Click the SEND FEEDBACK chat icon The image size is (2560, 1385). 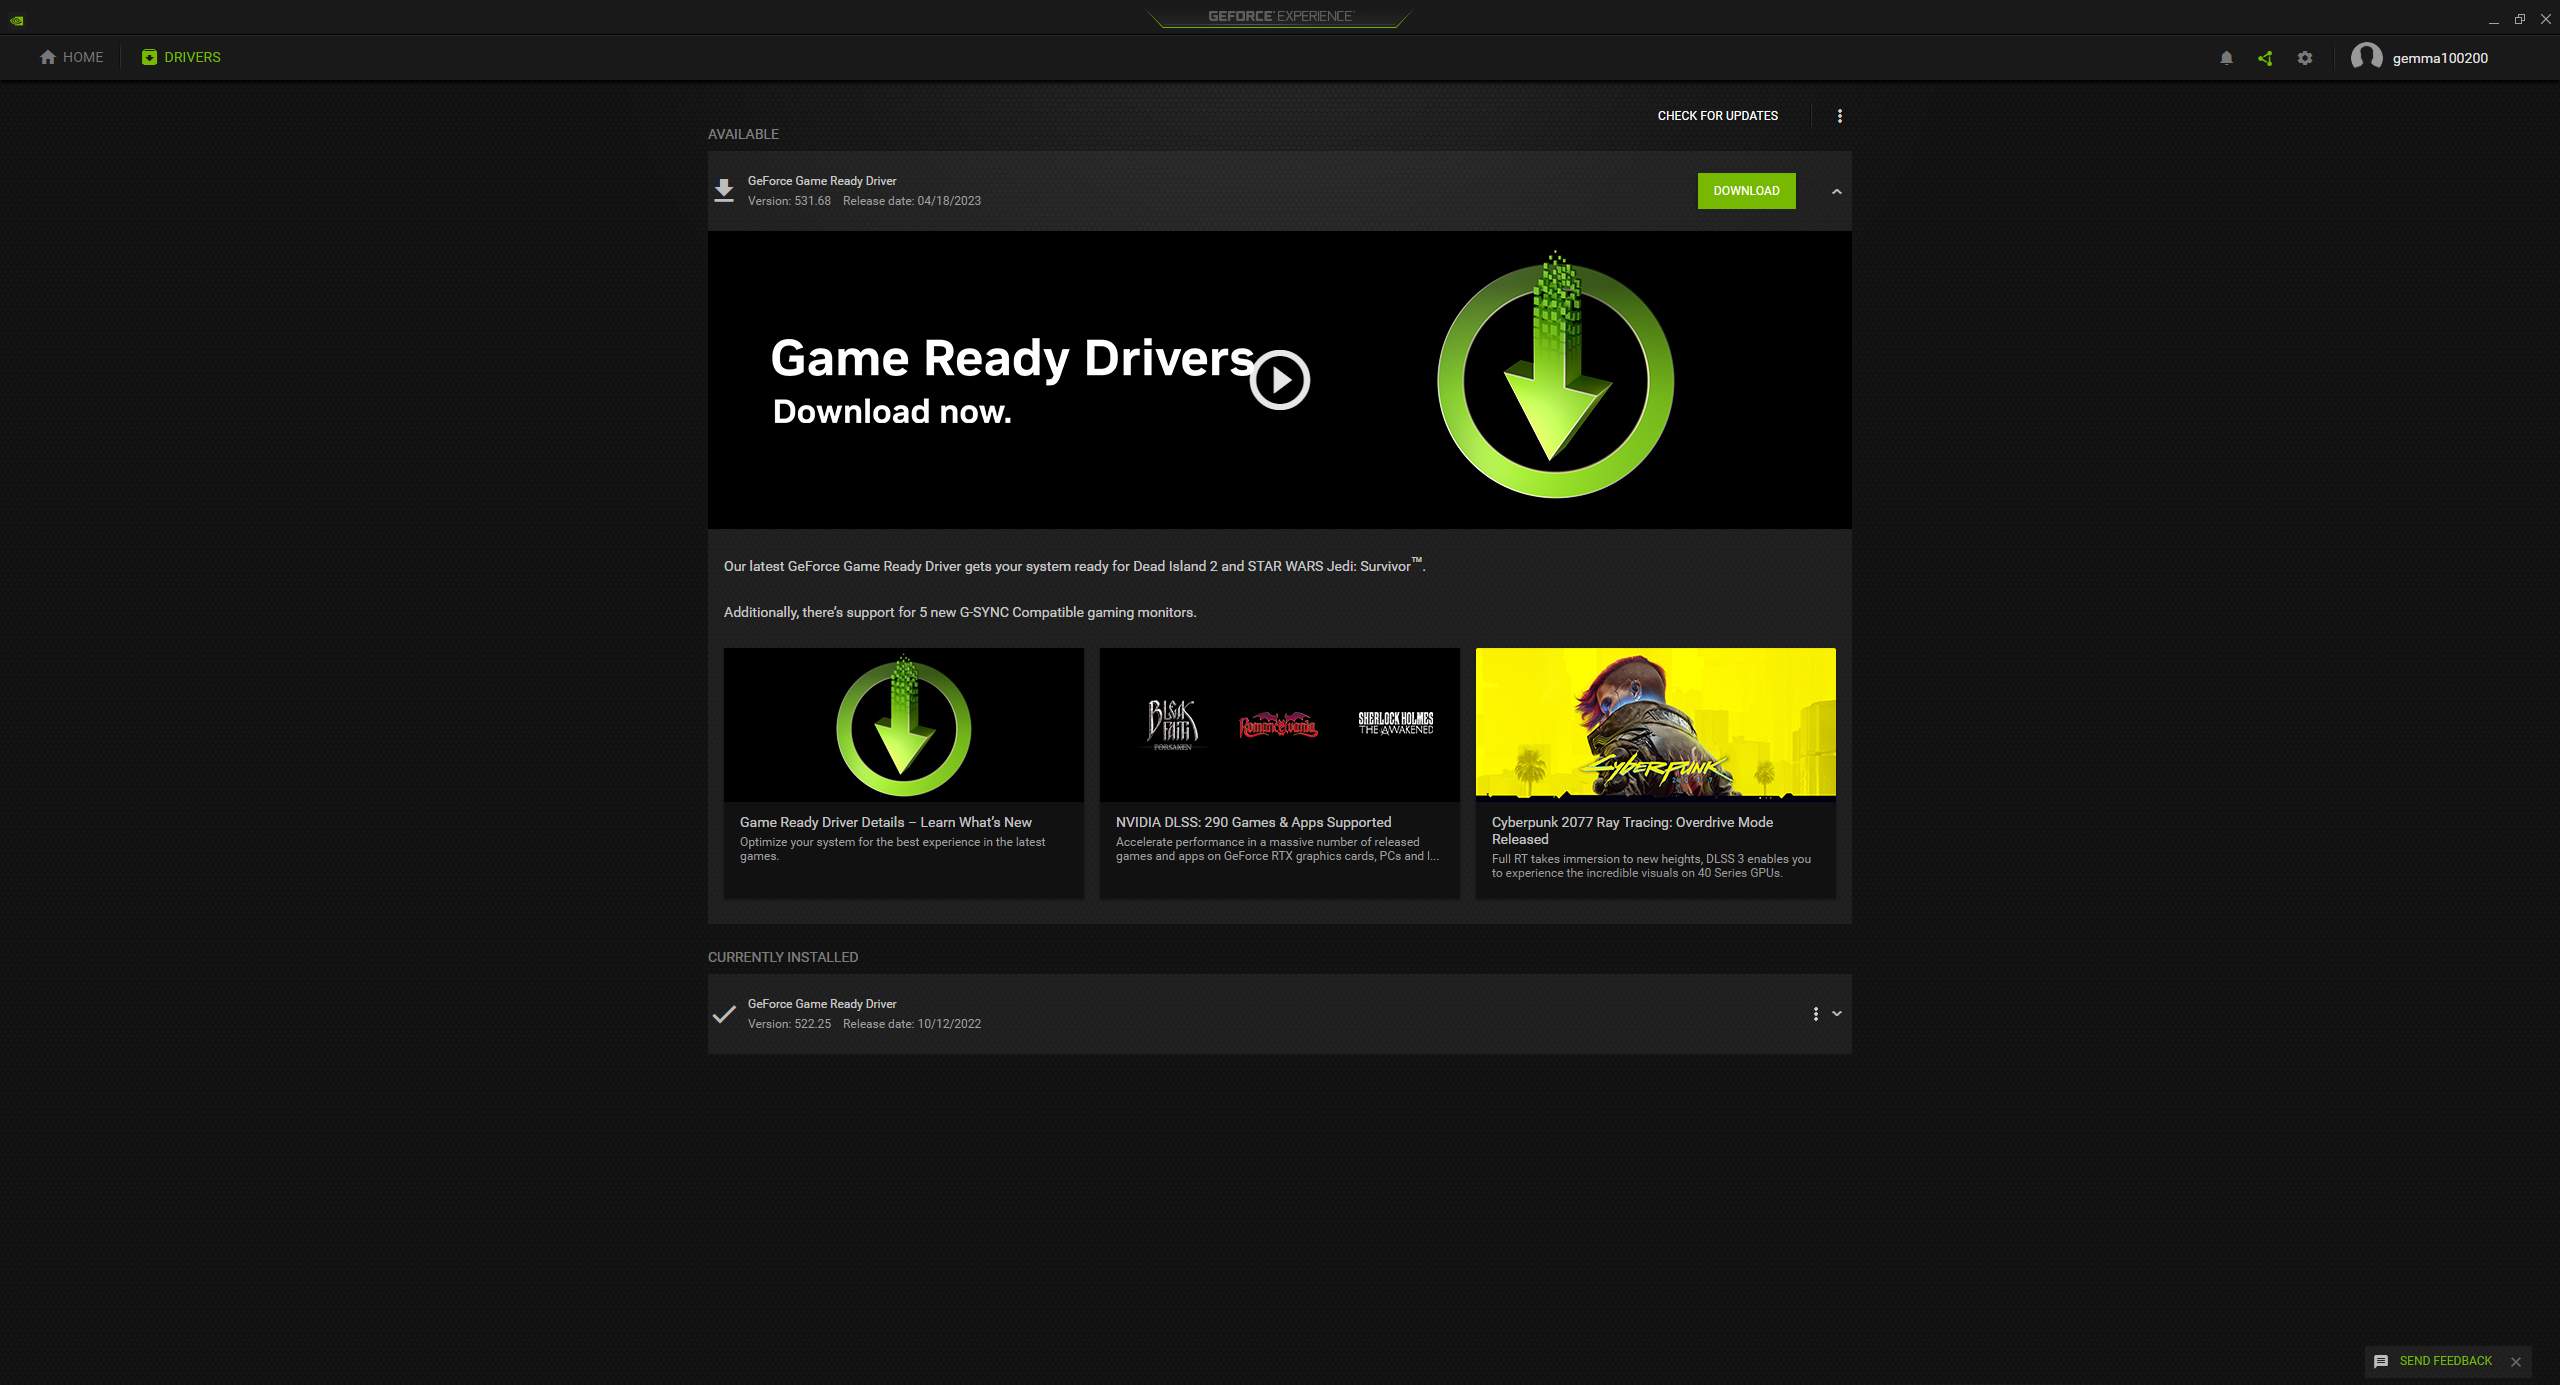(x=2381, y=1361)
